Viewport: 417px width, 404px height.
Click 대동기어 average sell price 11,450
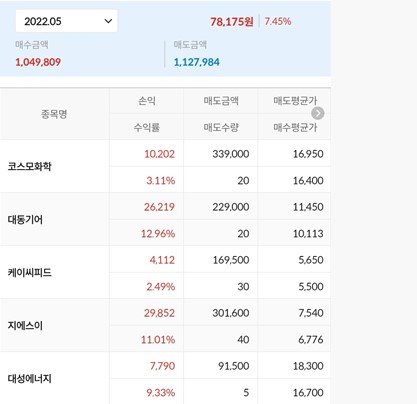tap(308, 207)
